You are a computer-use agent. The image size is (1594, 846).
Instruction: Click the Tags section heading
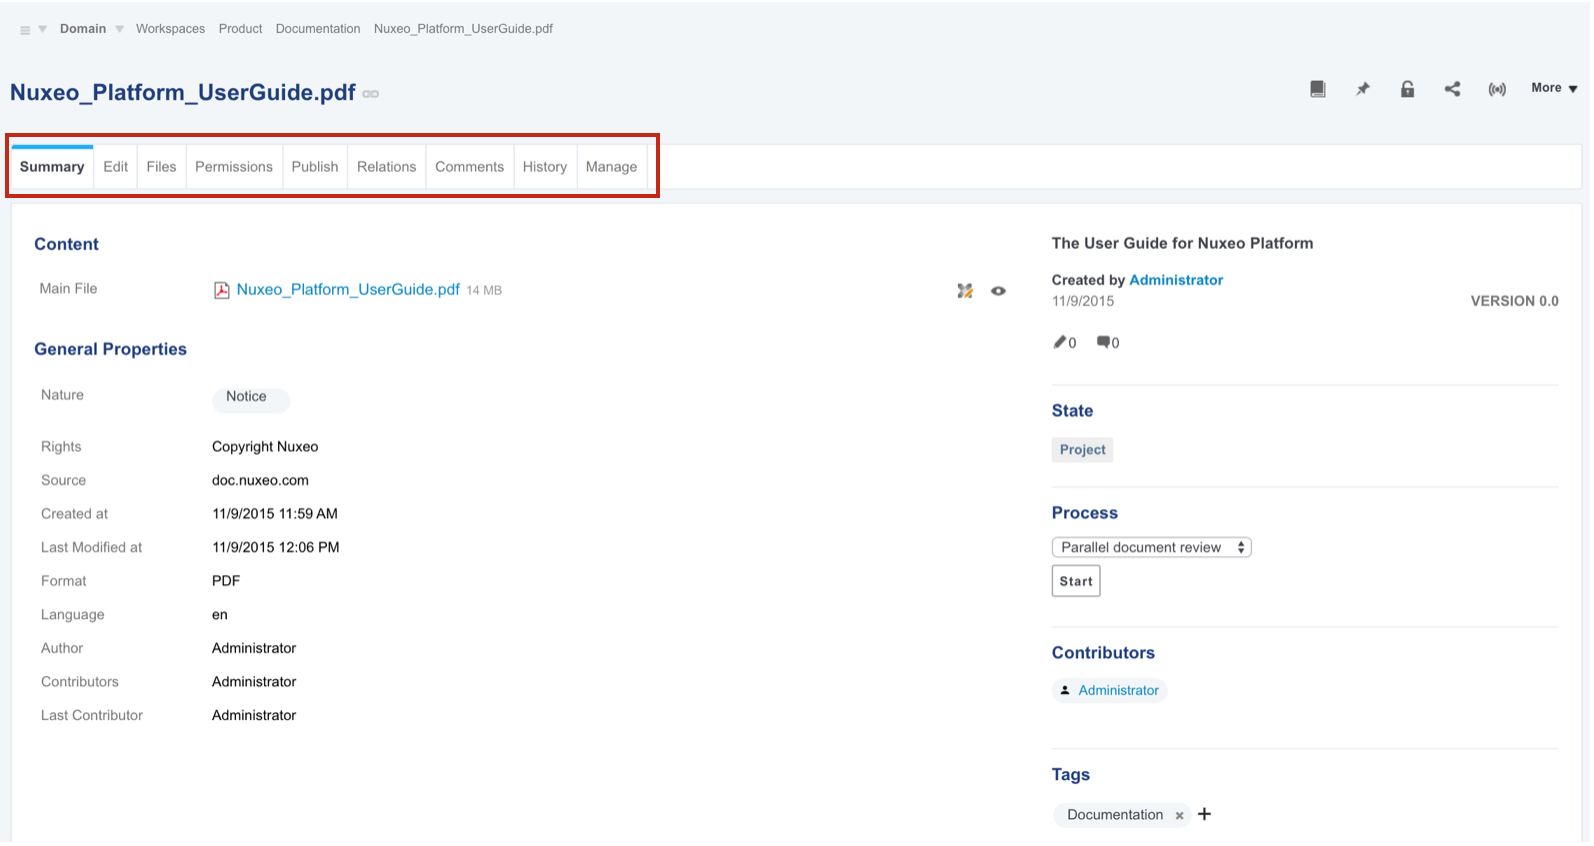pos(1071,775)
